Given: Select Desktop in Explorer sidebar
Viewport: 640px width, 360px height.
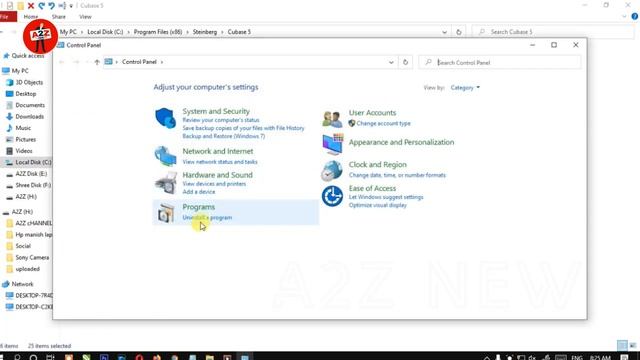Looking at the screenshot, I should 26,94.
